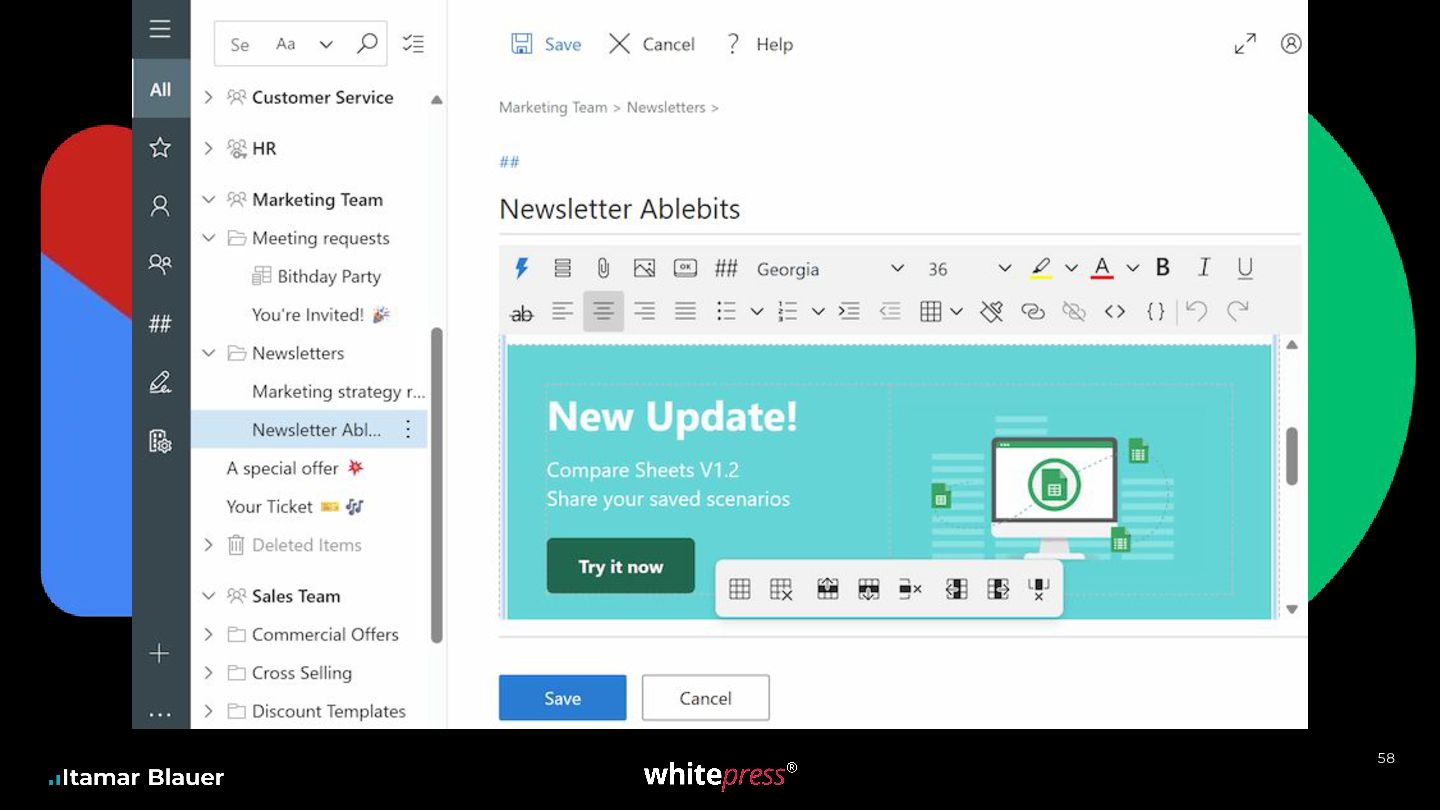Open the HTML source view icon
This screenshot has width=1440, height=810.
click(1115, 312)
